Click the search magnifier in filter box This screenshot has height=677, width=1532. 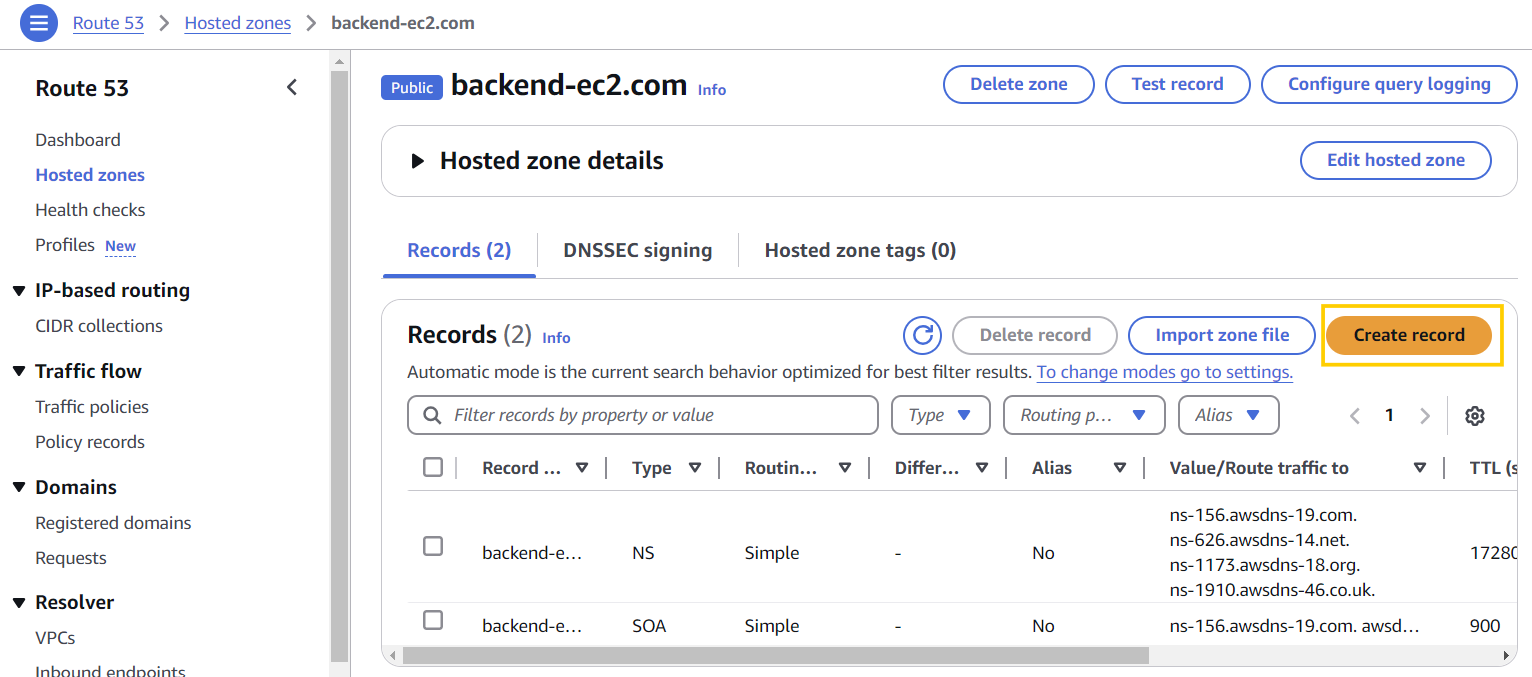pyautogui.click(x=432, y=415)
